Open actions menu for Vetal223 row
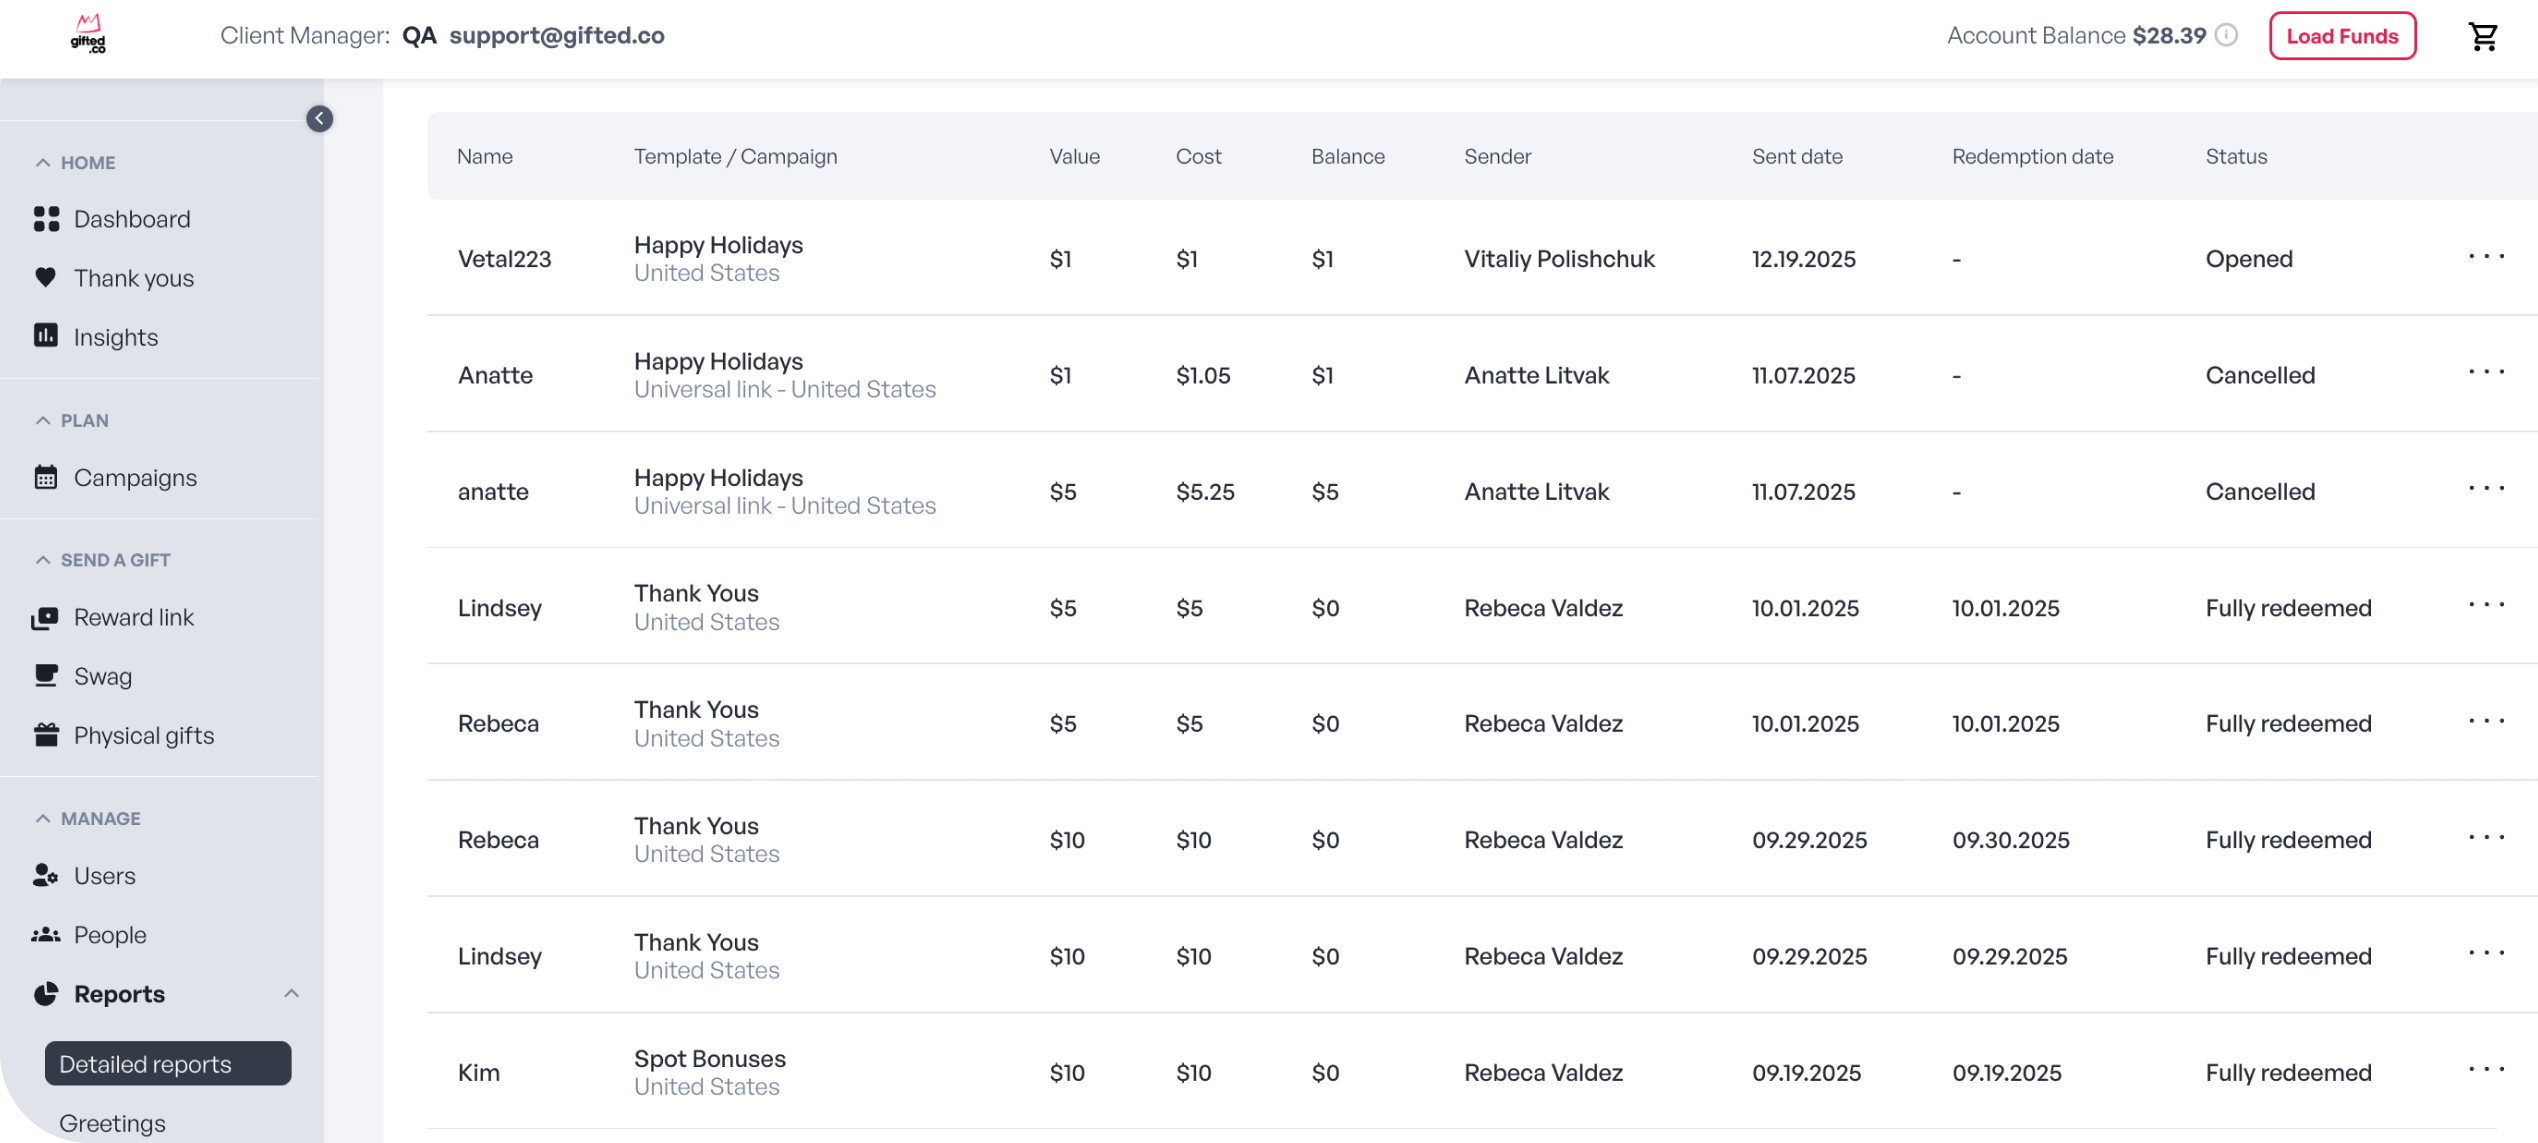 click(x=2485, y=257)
